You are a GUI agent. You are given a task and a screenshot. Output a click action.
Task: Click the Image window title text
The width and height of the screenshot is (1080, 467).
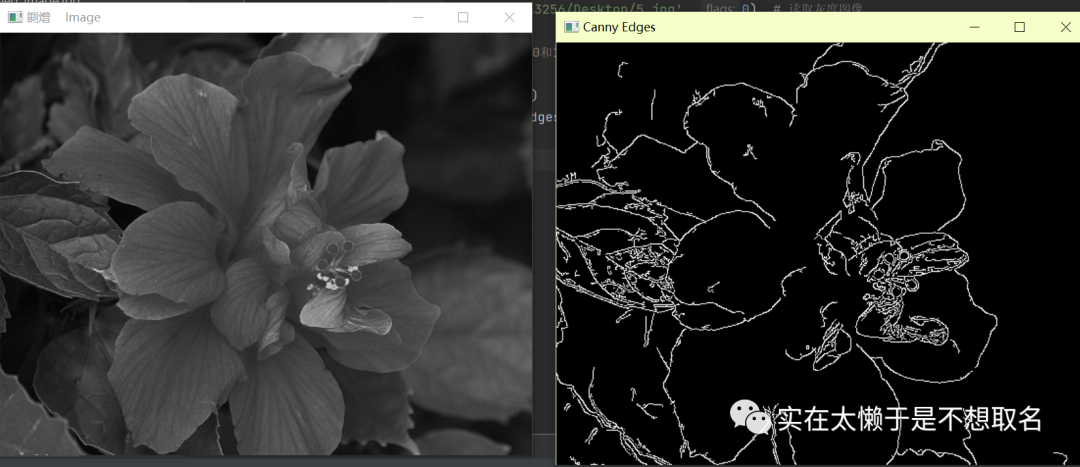(82, 18)
